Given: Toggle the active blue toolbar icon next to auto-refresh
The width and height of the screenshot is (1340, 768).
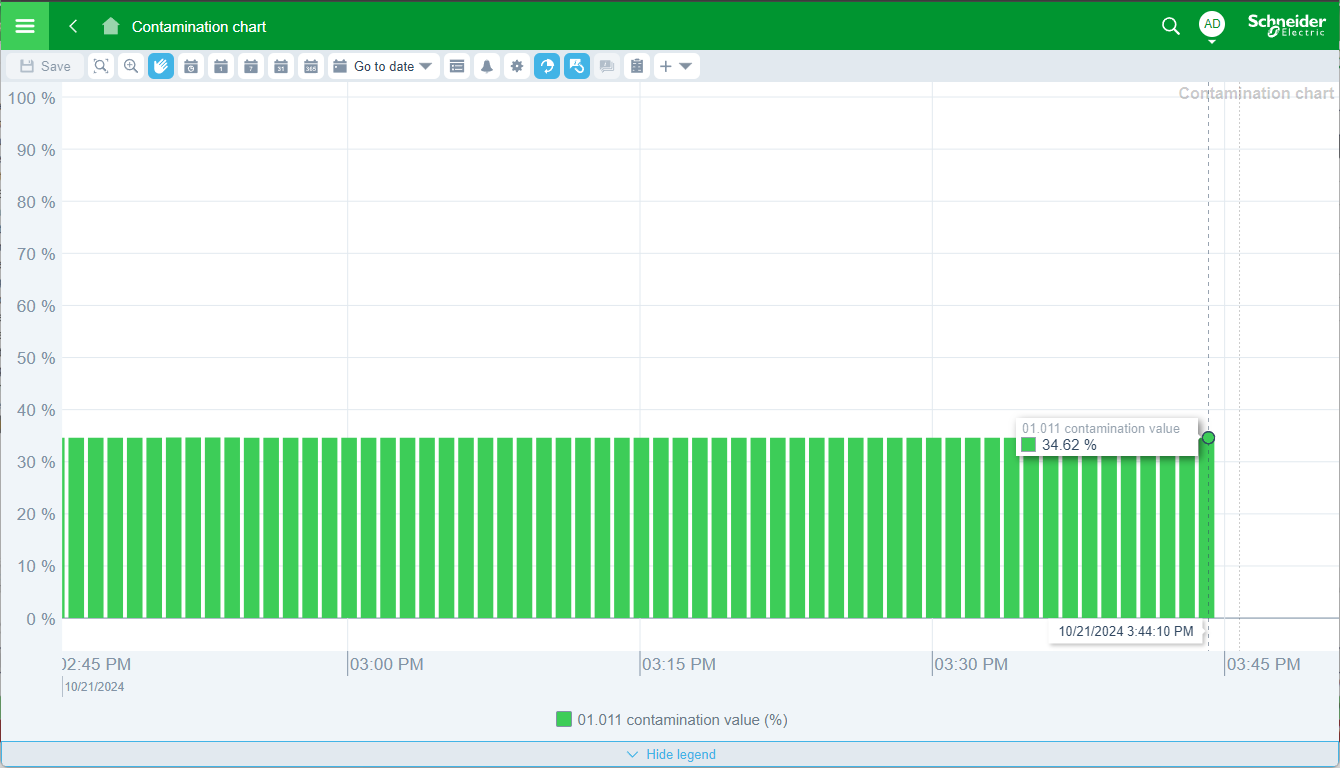Looking at the screenshot, I should point(577,66).
